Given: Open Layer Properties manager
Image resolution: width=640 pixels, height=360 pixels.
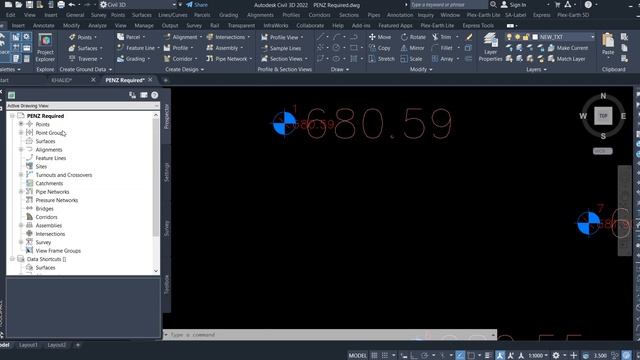Looking at the screenshot, I should 490,47.
